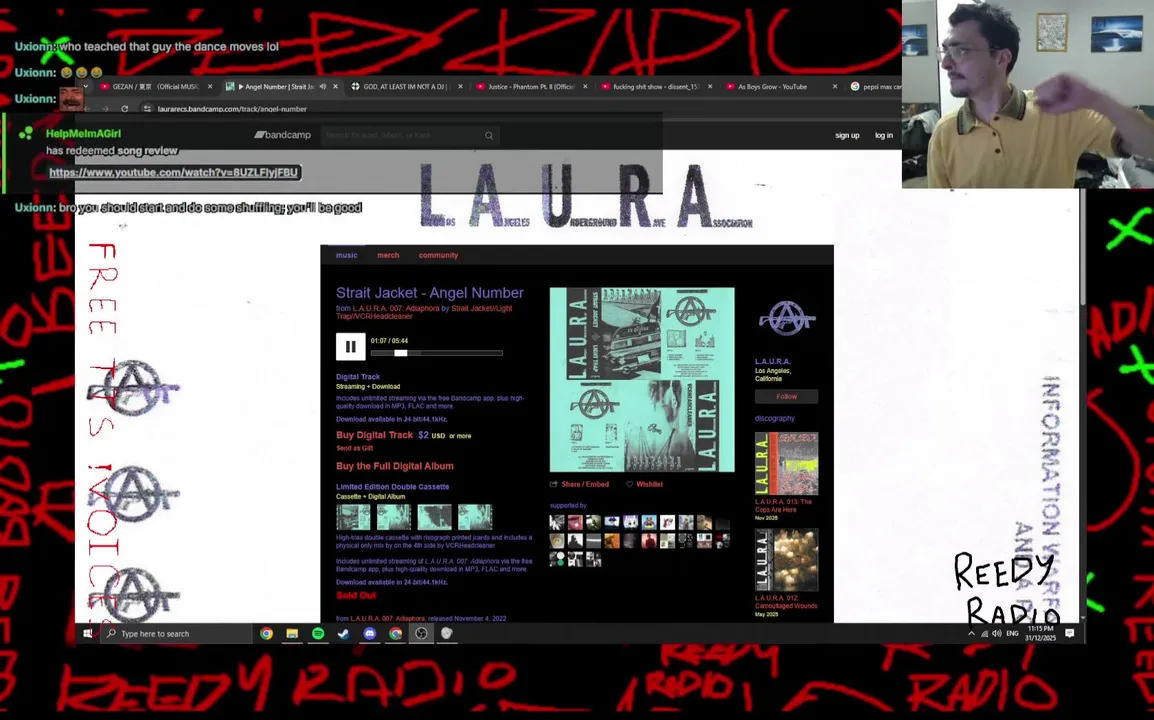Open the community tab
1154x720 pixels.
point(438,255)
